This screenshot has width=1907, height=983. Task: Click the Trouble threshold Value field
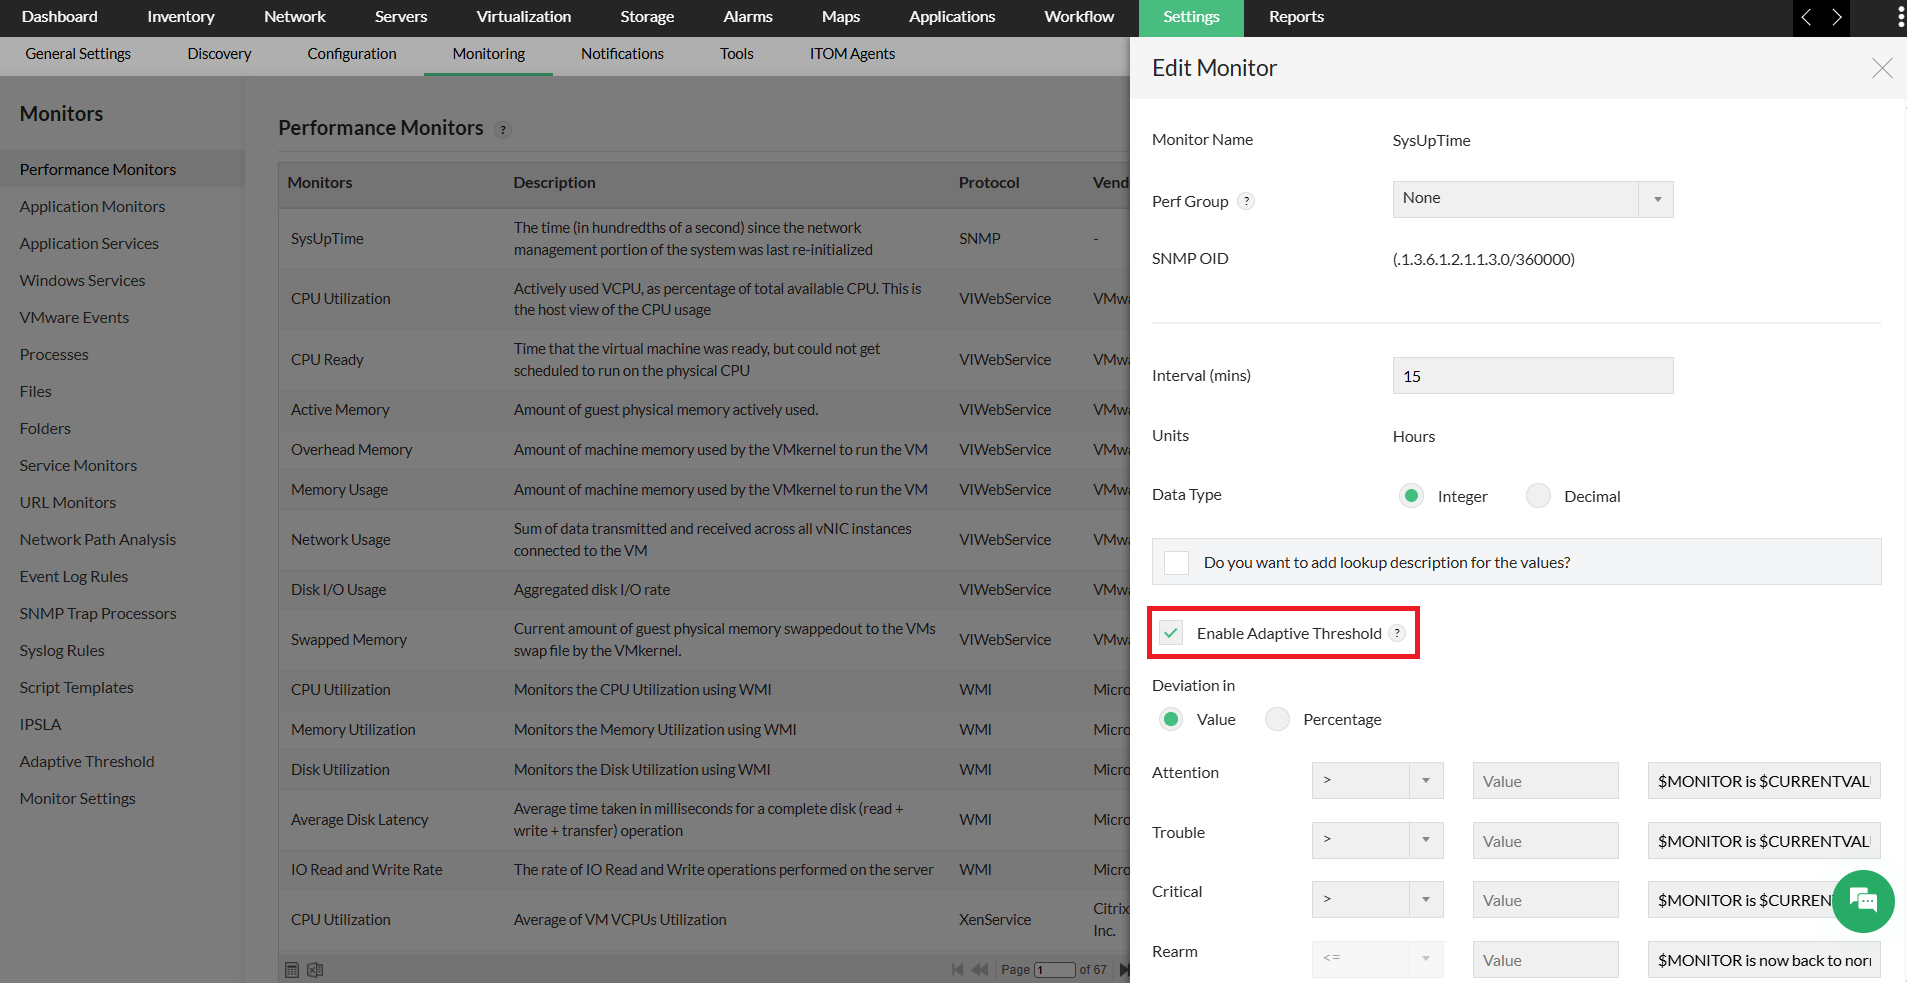1545,840
